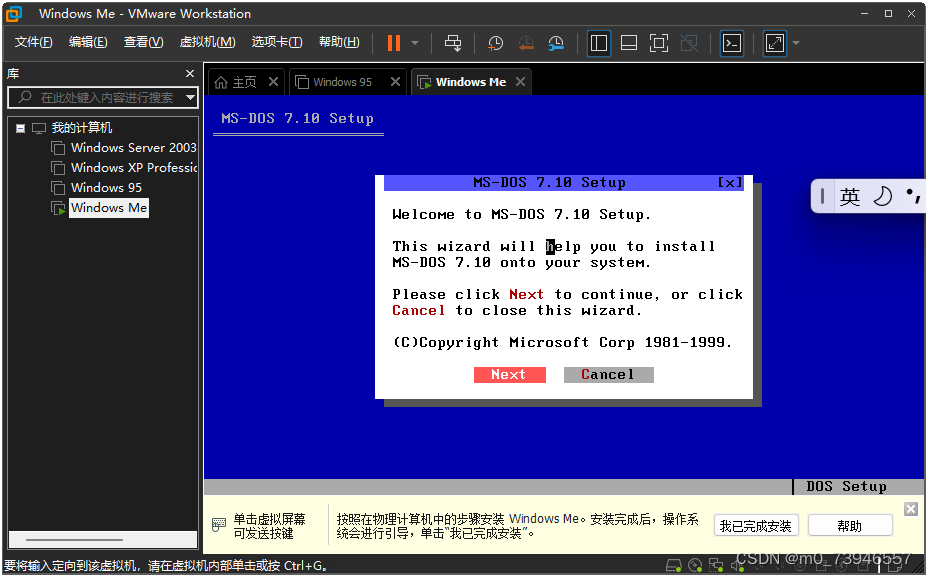This screenshot has width=928, height=577.
Task: Close the Windows Me tab
Action: tap(520, 82)
